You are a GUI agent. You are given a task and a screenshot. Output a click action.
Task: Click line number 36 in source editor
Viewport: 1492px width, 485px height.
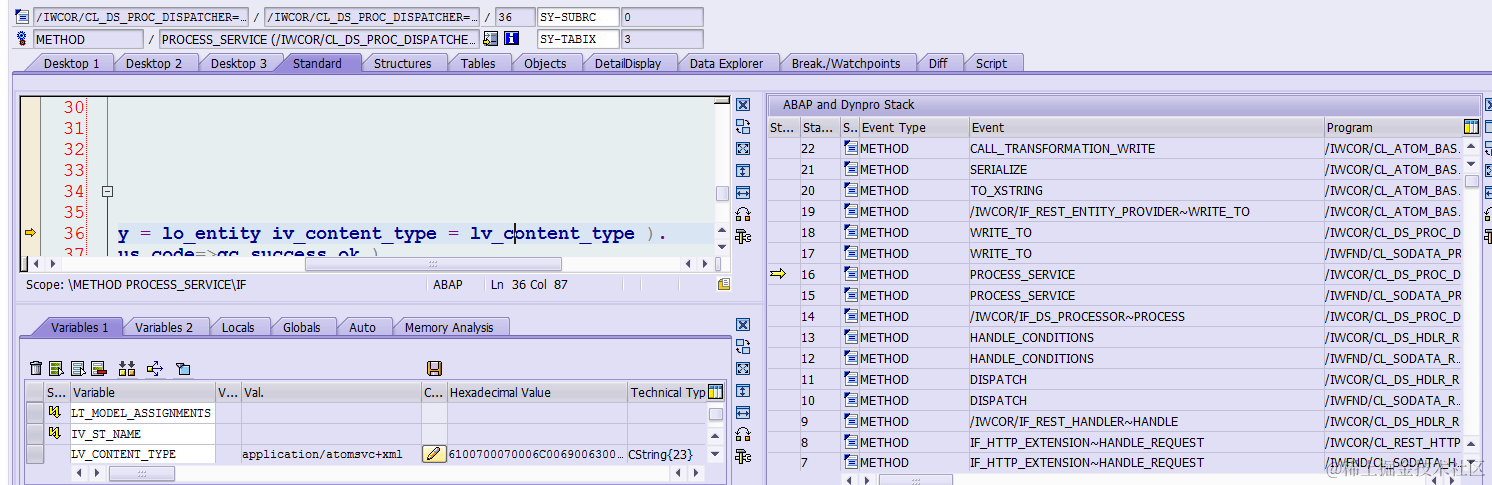[x=74, y=233]
